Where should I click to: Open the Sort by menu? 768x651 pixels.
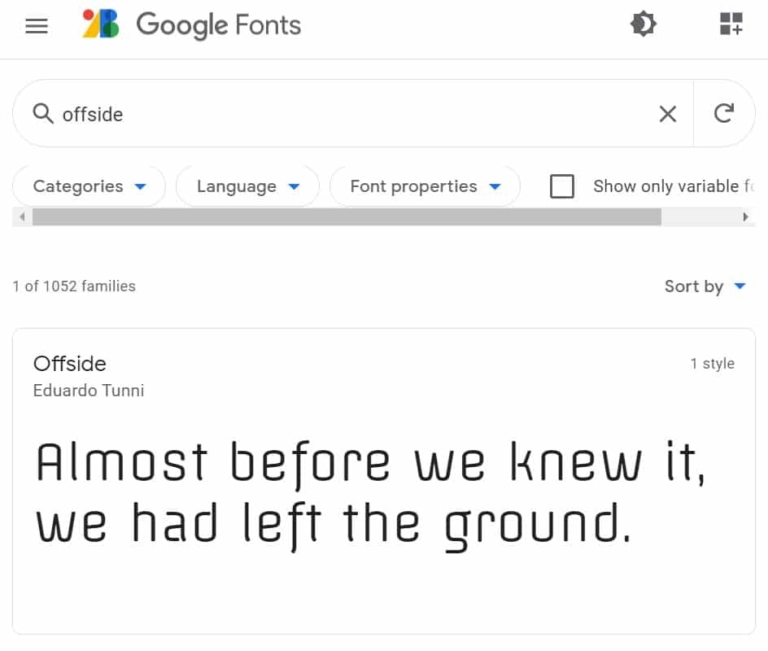(x=705, y=286)
